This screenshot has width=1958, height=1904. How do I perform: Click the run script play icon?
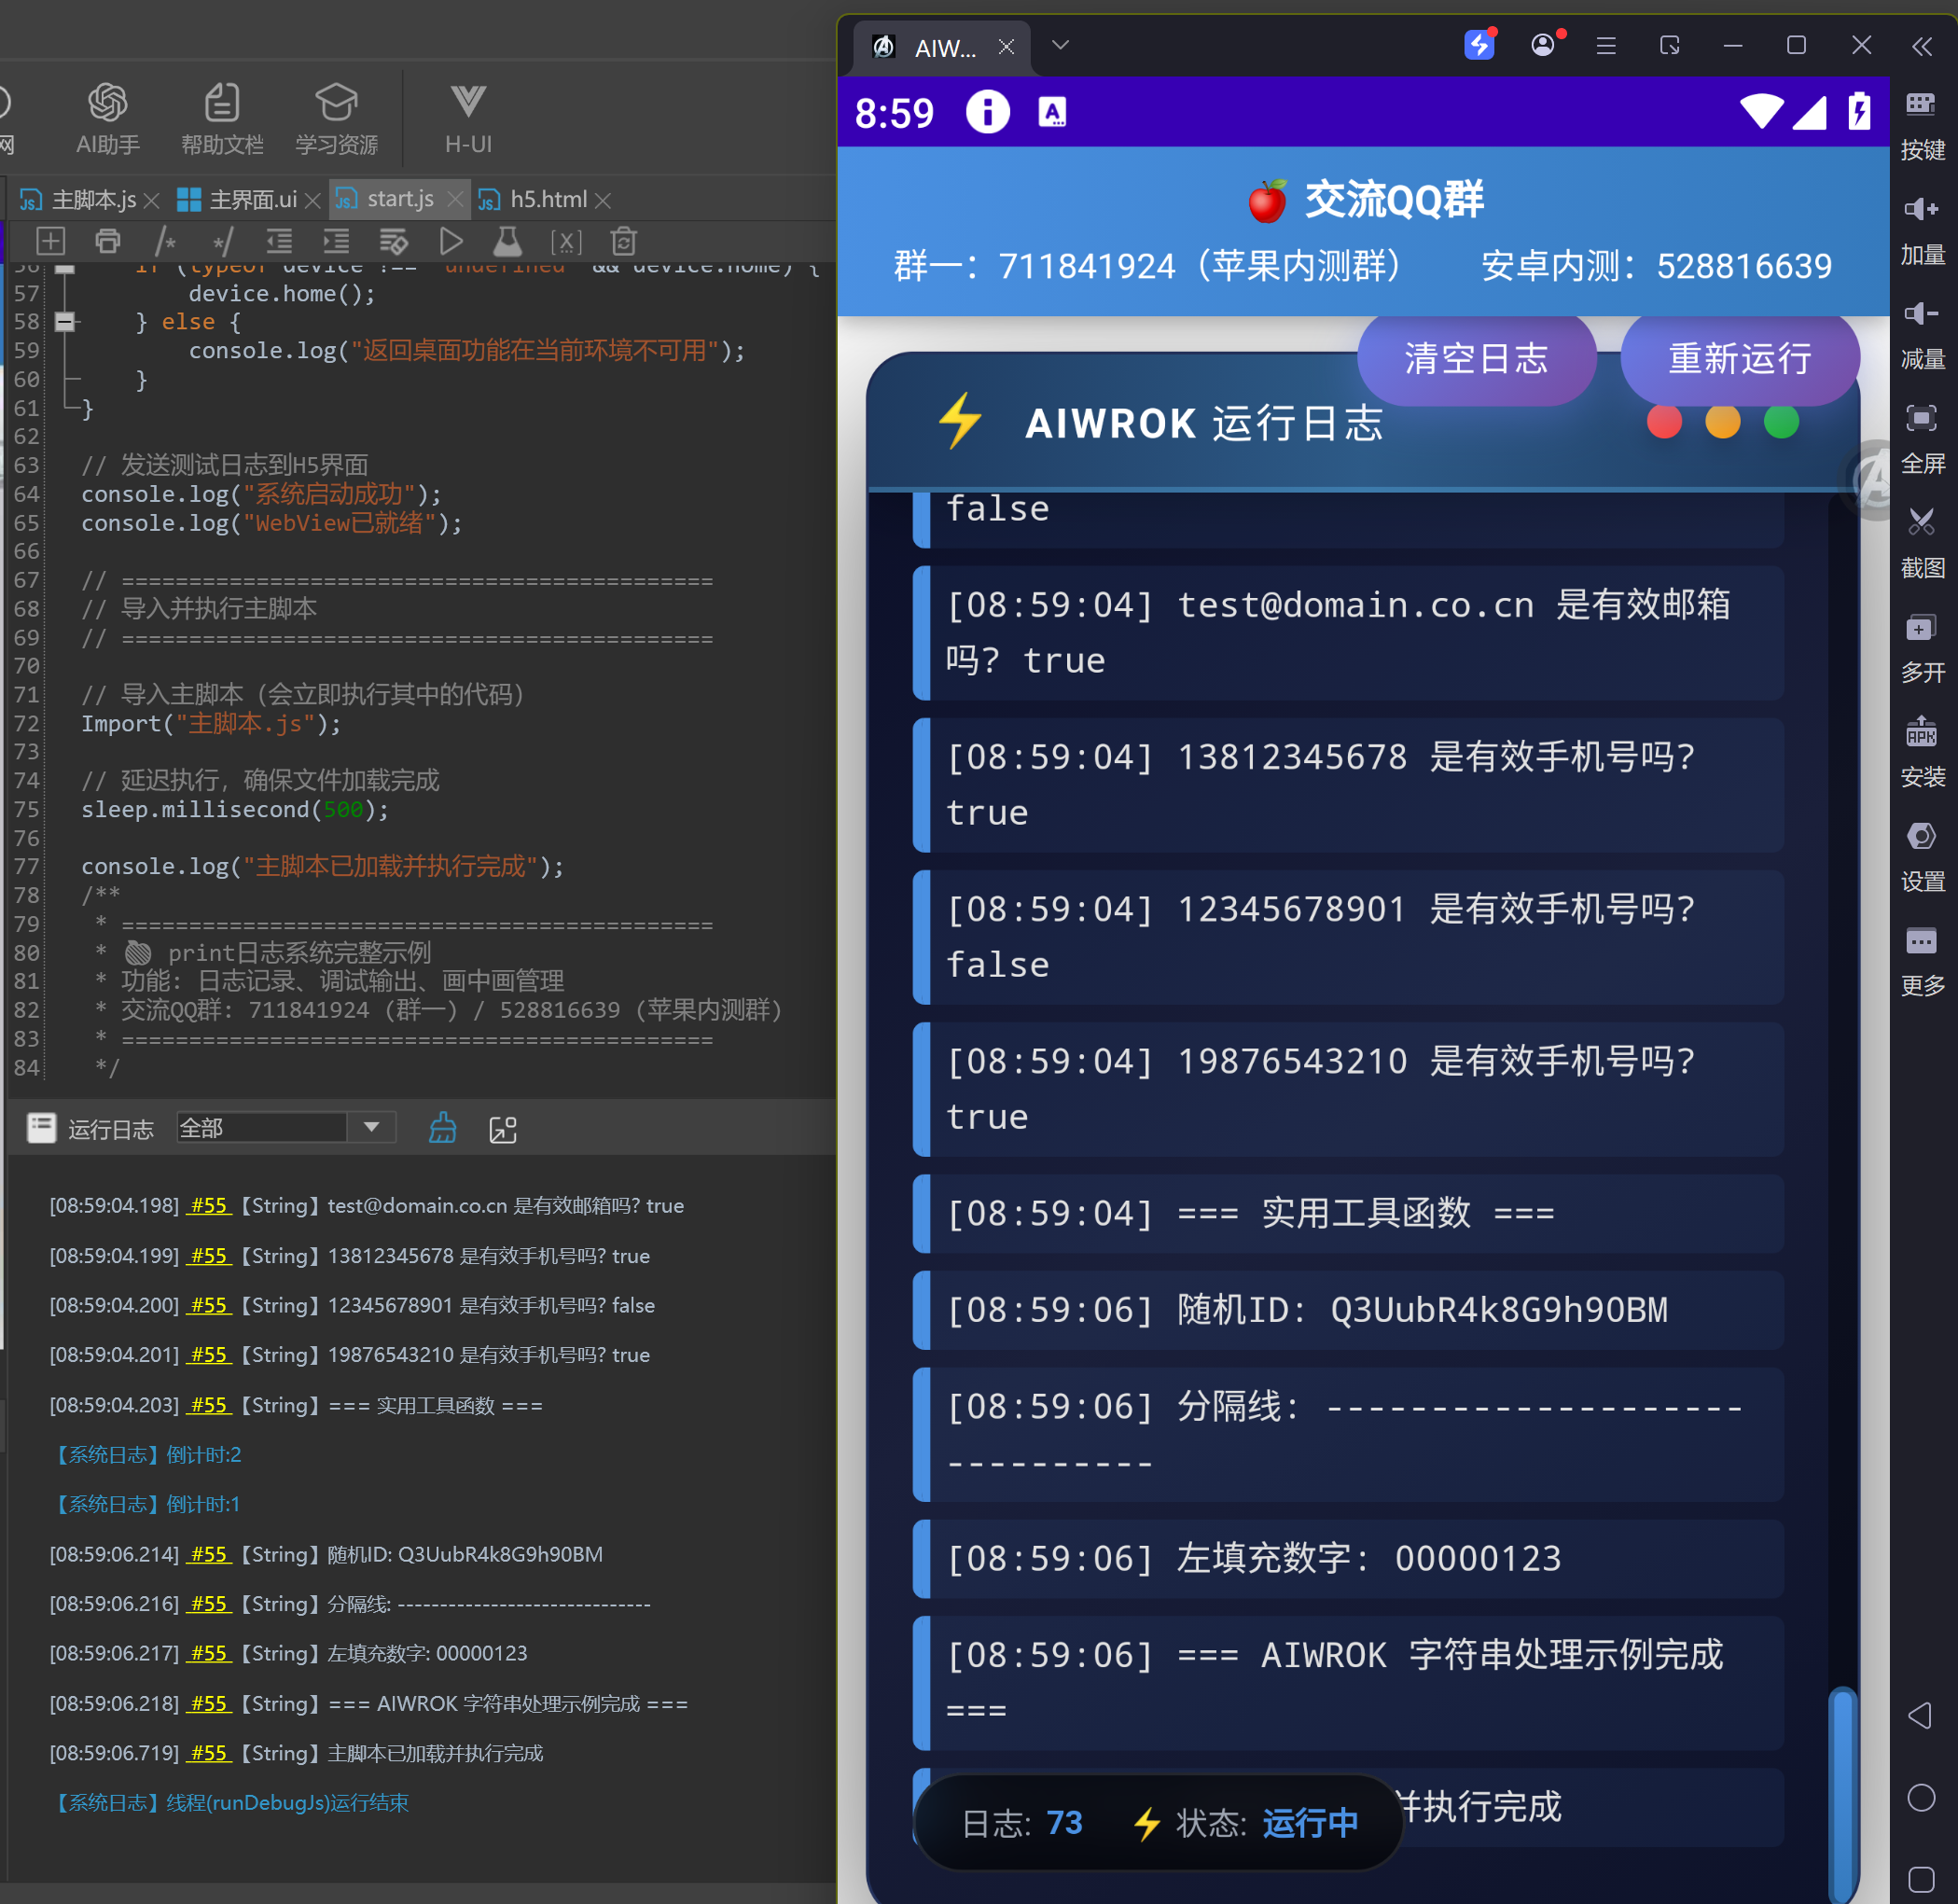point(451,241)
